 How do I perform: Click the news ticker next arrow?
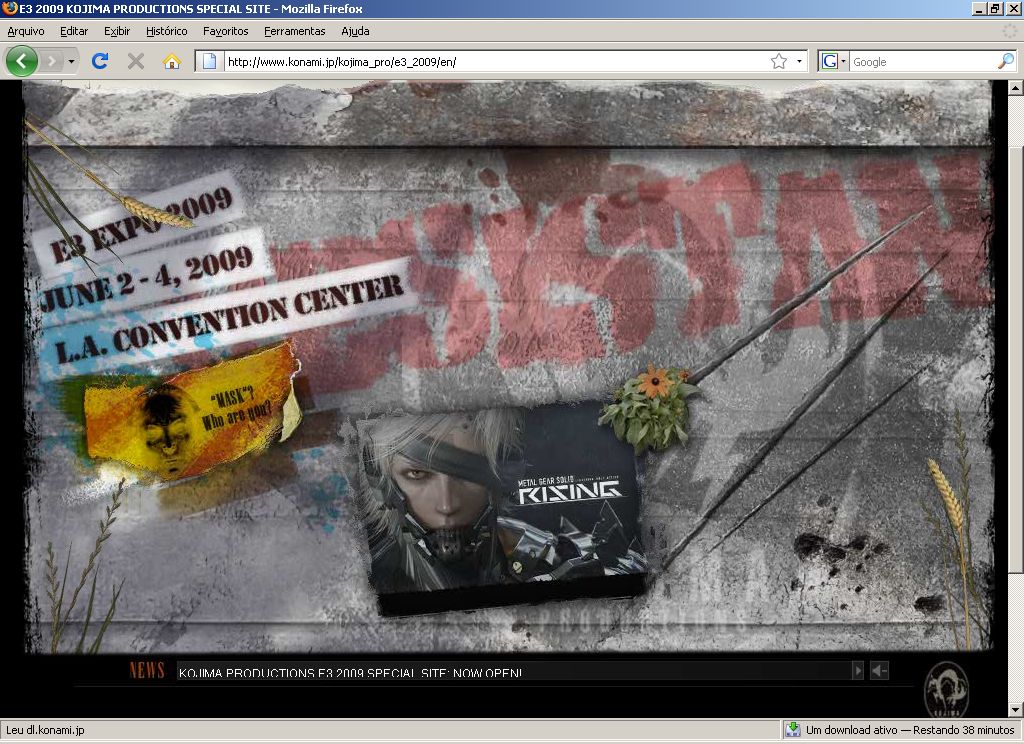click(857, 671)
